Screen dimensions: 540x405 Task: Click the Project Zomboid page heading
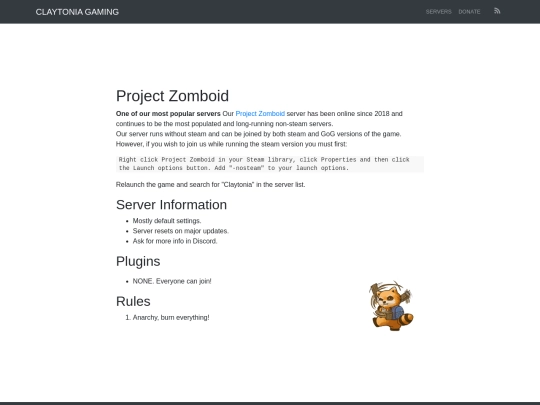coord(172,96)
